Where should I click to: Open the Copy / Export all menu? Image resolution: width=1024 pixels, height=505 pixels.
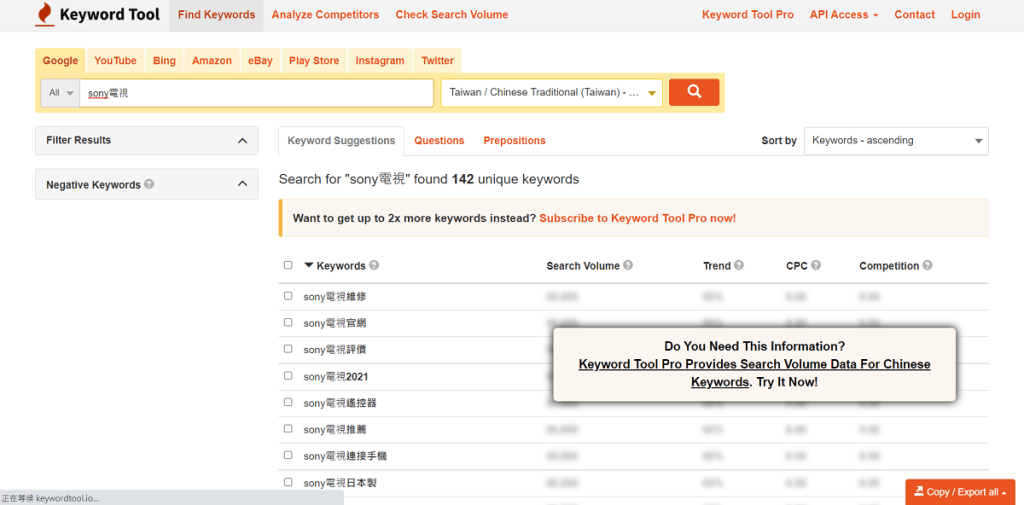point(960,492)
